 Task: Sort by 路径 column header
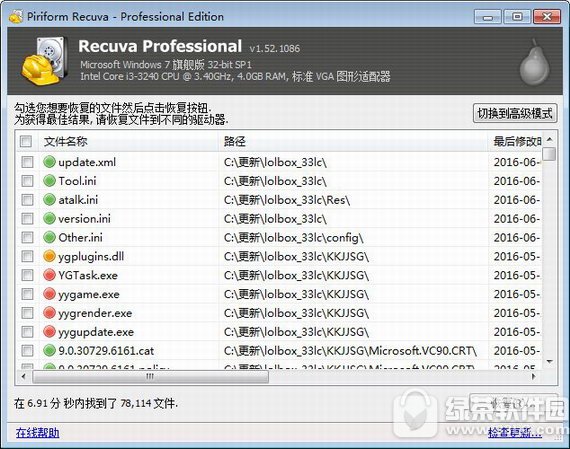(353, 141)
